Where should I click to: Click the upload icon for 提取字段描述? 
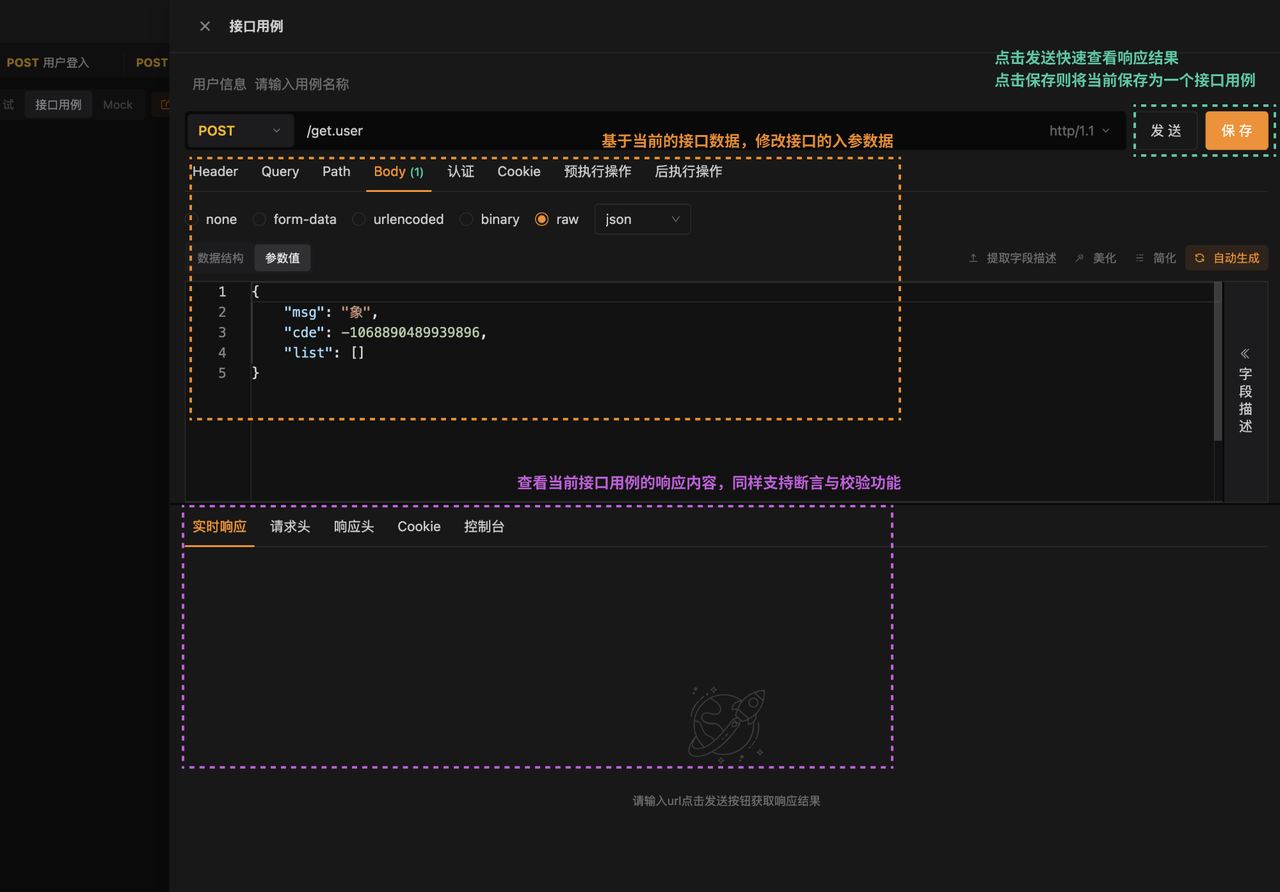[973, 258]
